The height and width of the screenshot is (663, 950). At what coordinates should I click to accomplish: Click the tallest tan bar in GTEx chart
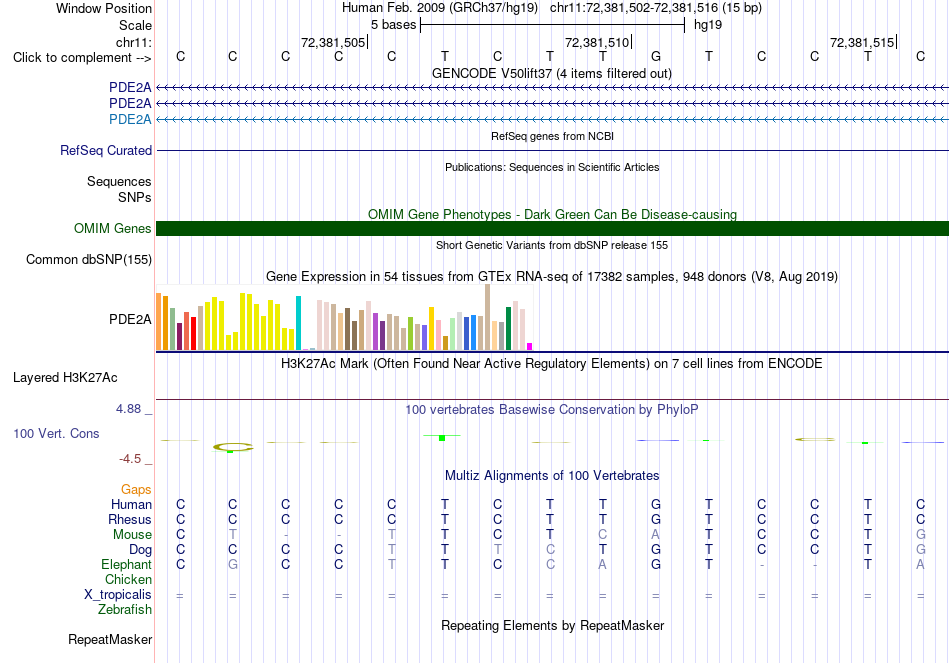click(x=488, y=317)
